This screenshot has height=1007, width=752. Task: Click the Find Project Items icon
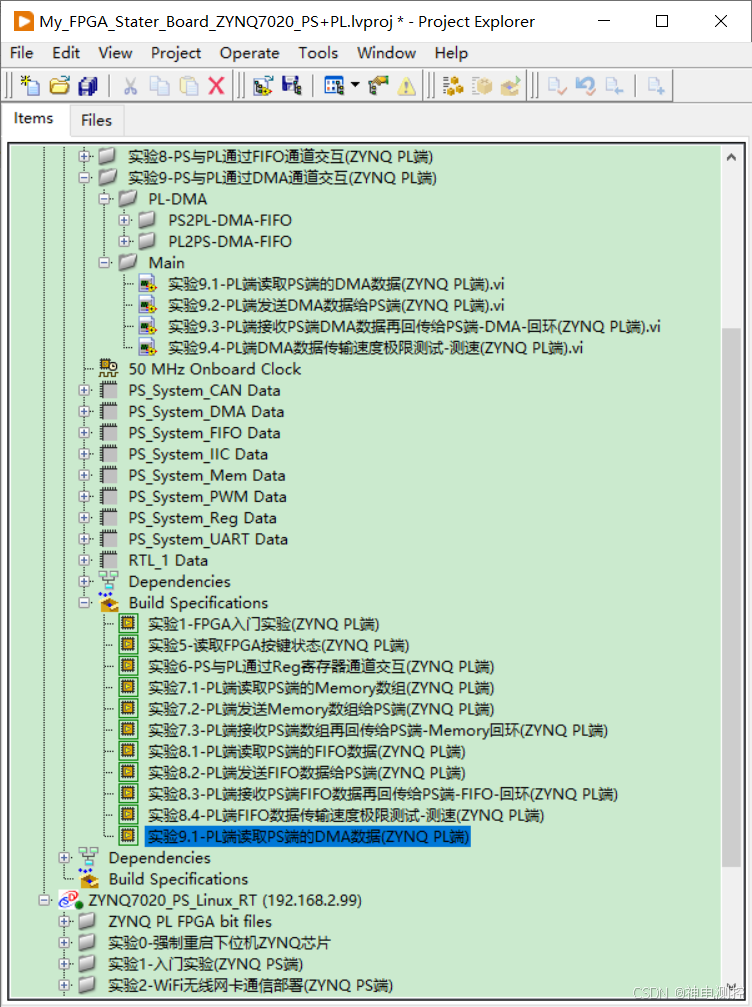(x=378, y=85)
